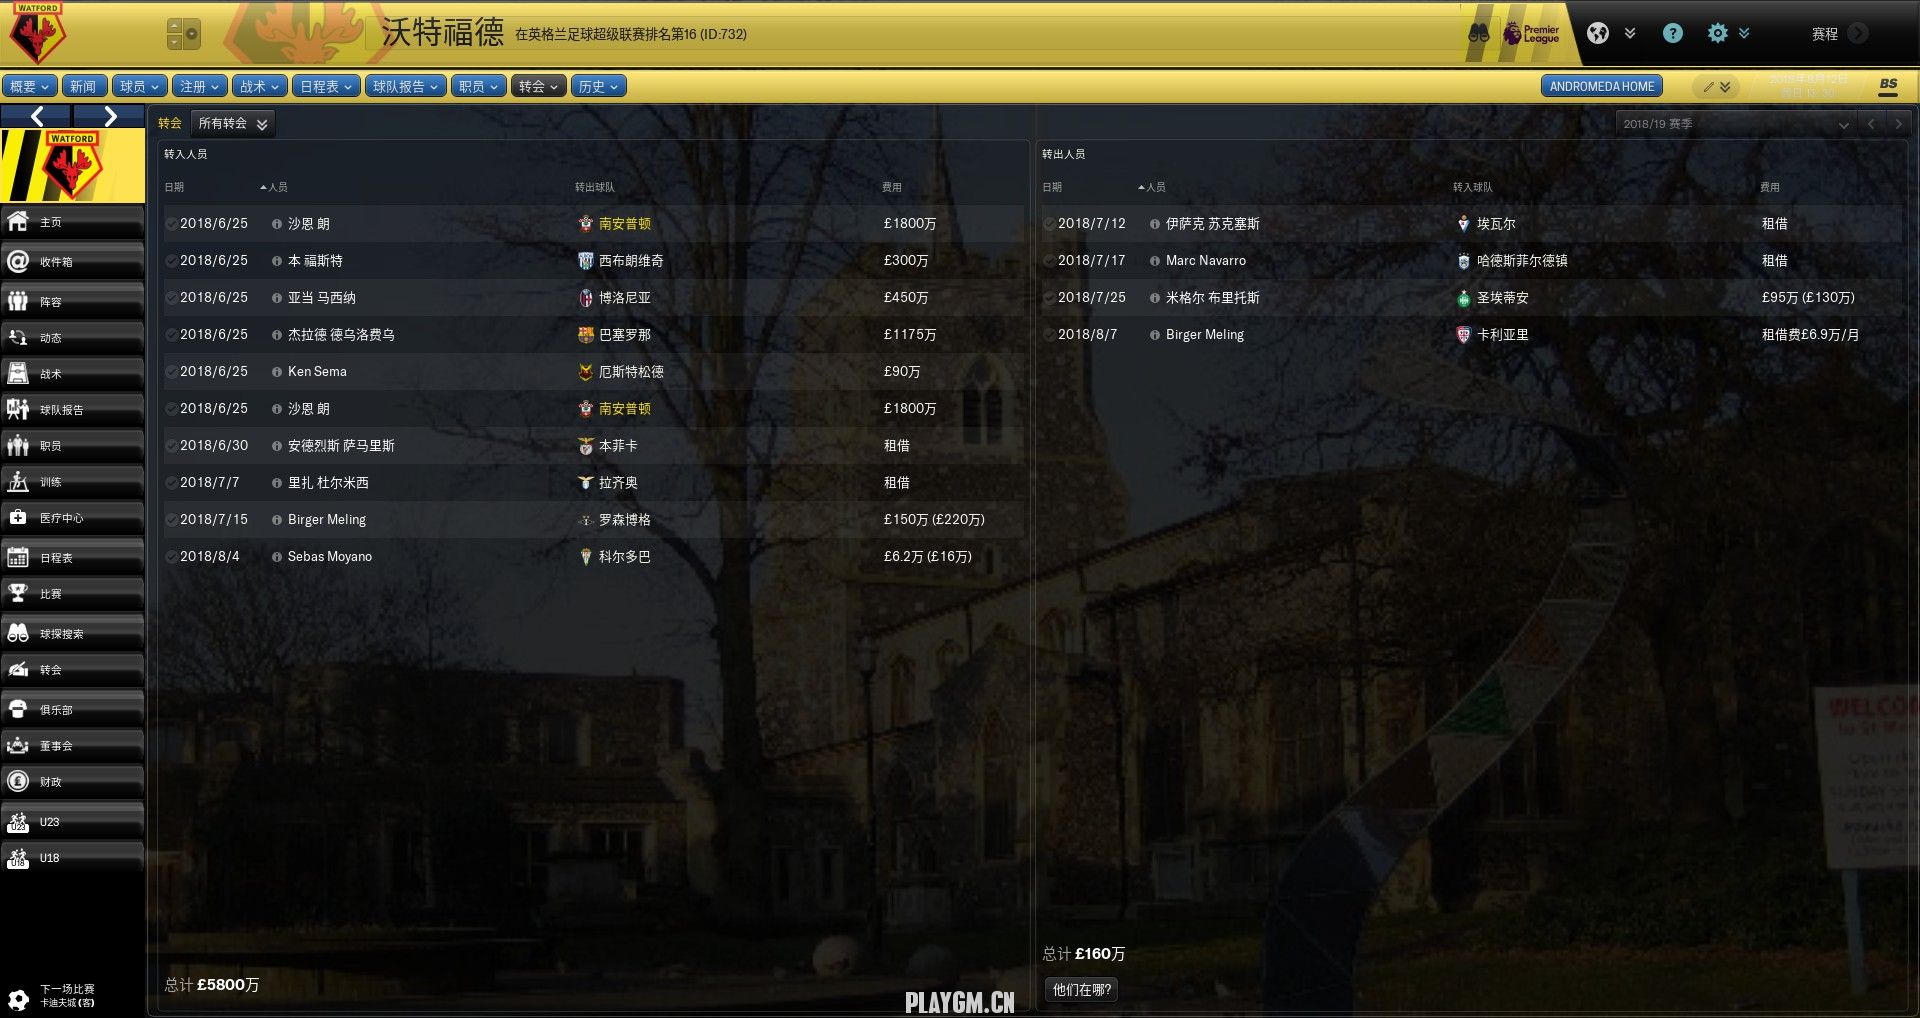The image size is (1920, 1018).
Task: Open 医疗中心 medical centre in sidebar
Action: click(72, 518)
